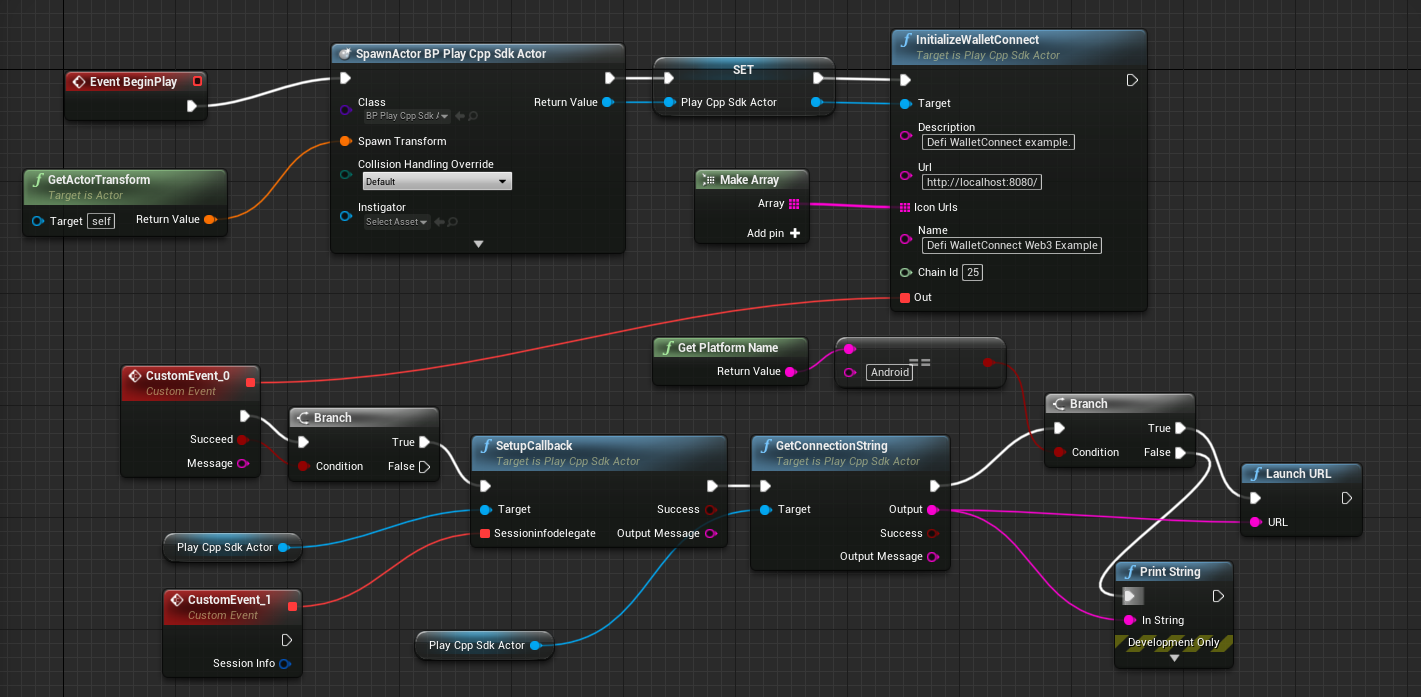Select the InitializeWalletConnect node title
The image size is (1421, 697).
[x=977, y=40]
